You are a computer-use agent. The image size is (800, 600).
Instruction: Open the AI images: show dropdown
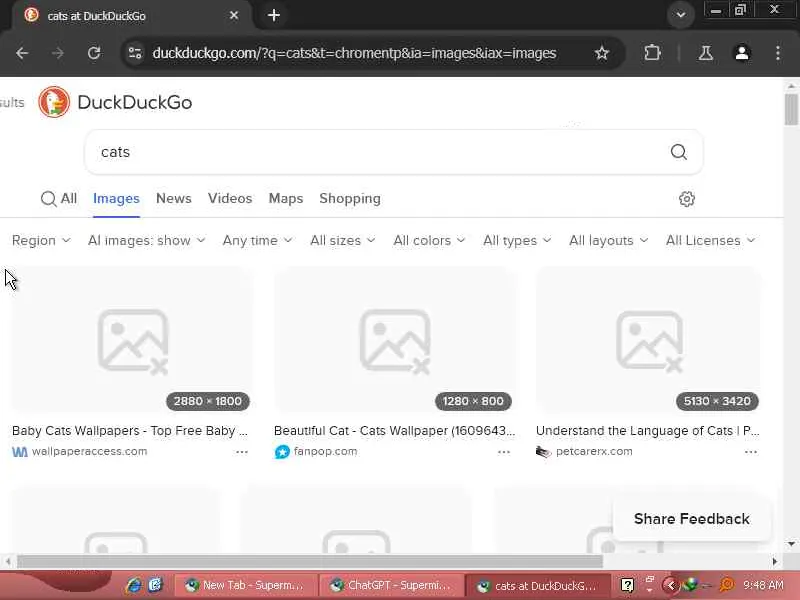pos(146,240)
